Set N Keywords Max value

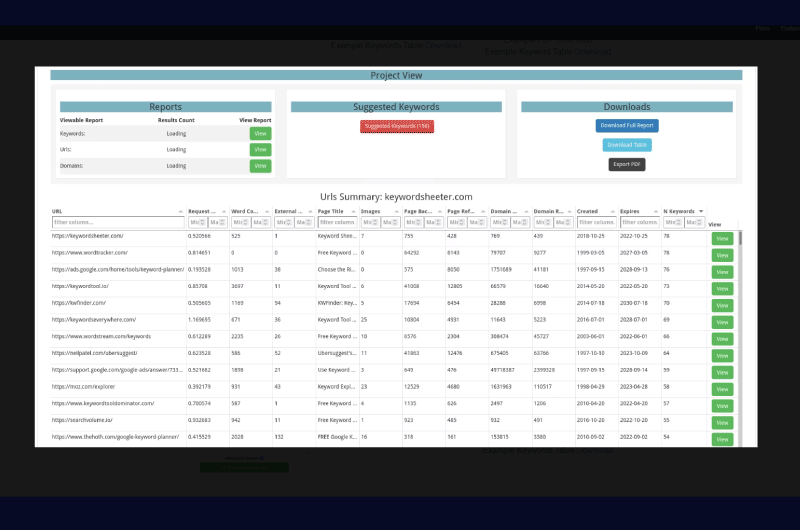click(x=693, y=222)
